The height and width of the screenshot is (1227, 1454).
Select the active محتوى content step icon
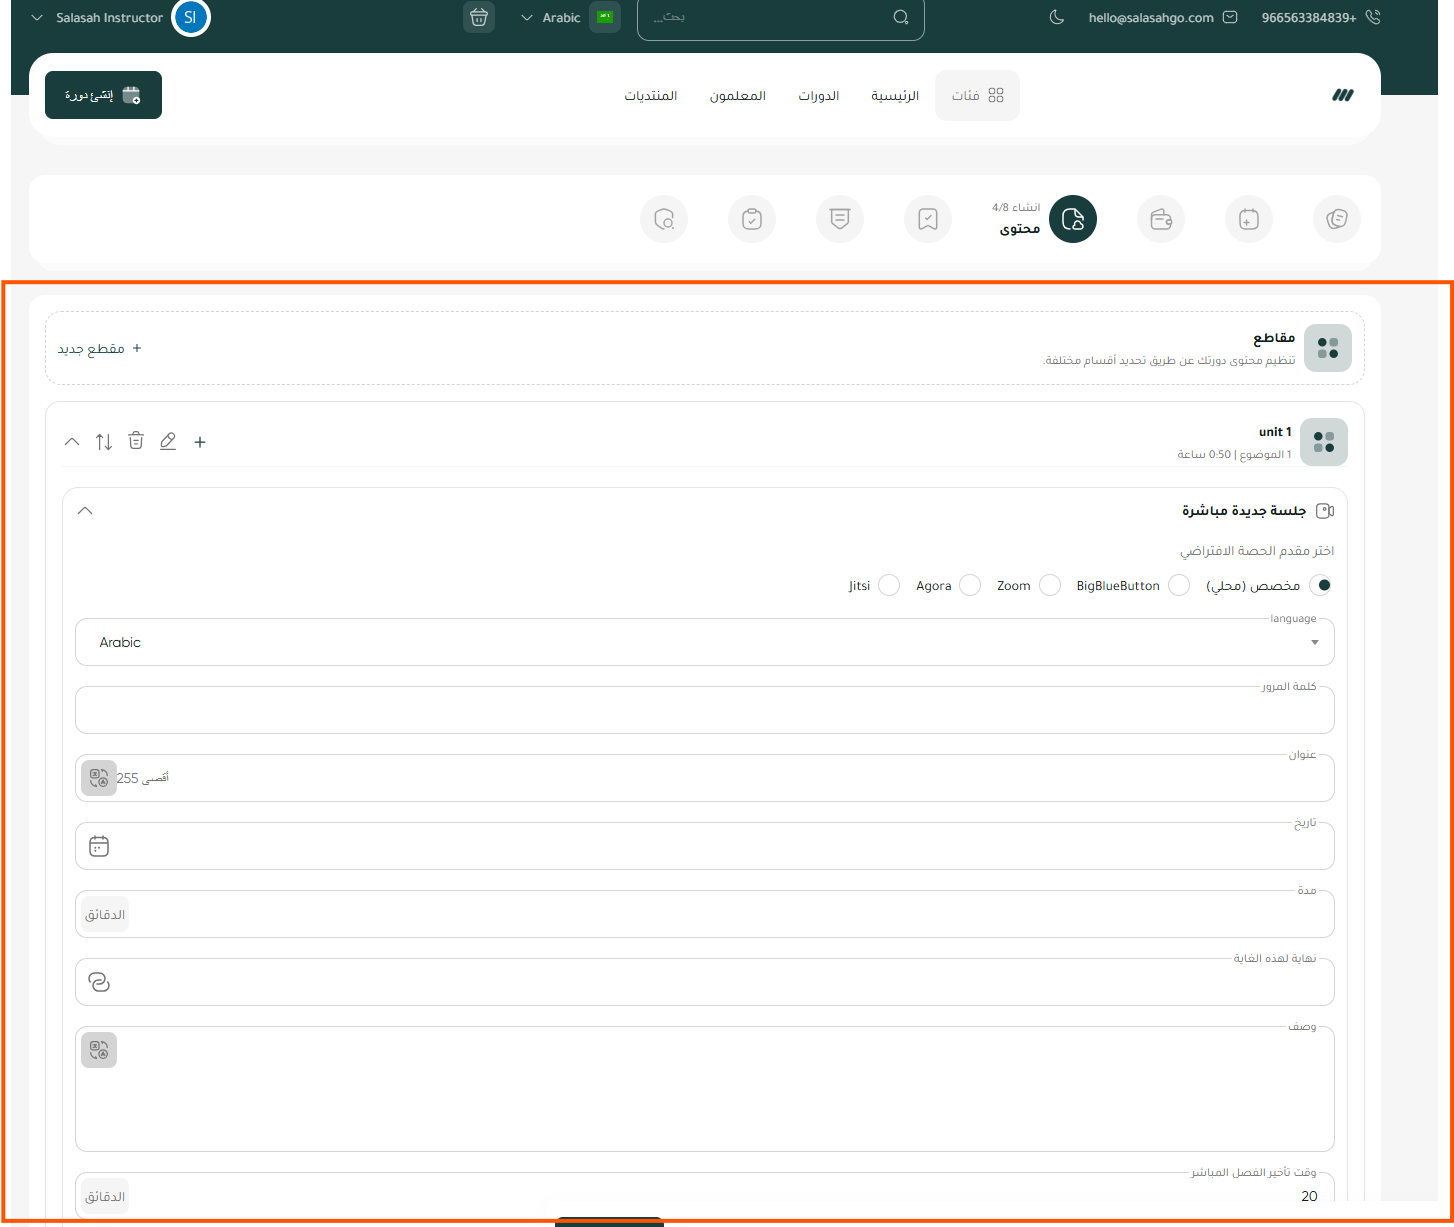click(x=1073, y=219)
